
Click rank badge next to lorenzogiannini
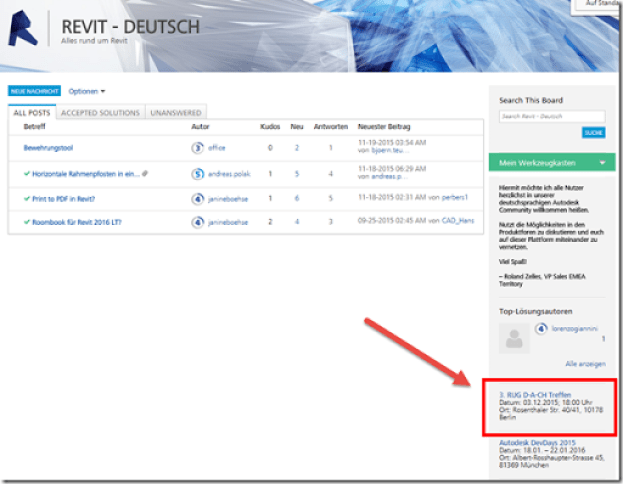(541, 329)
